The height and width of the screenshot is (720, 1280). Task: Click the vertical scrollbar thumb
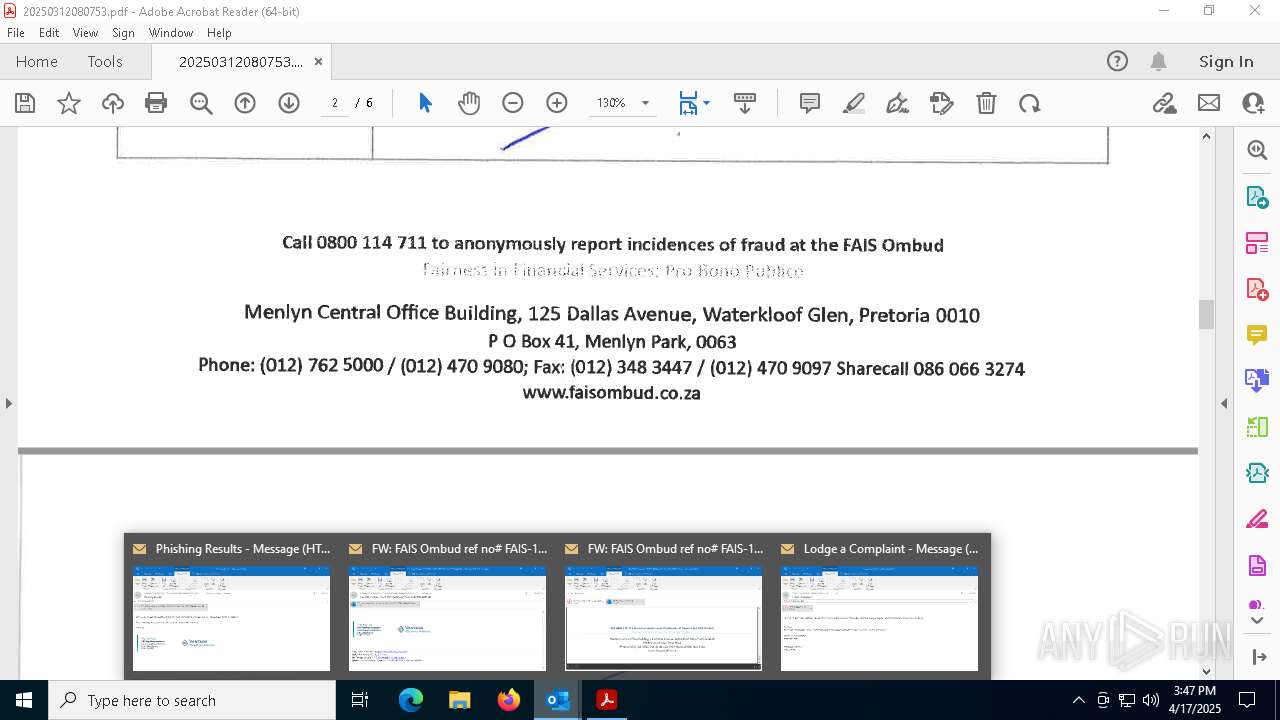[1206, 315]
